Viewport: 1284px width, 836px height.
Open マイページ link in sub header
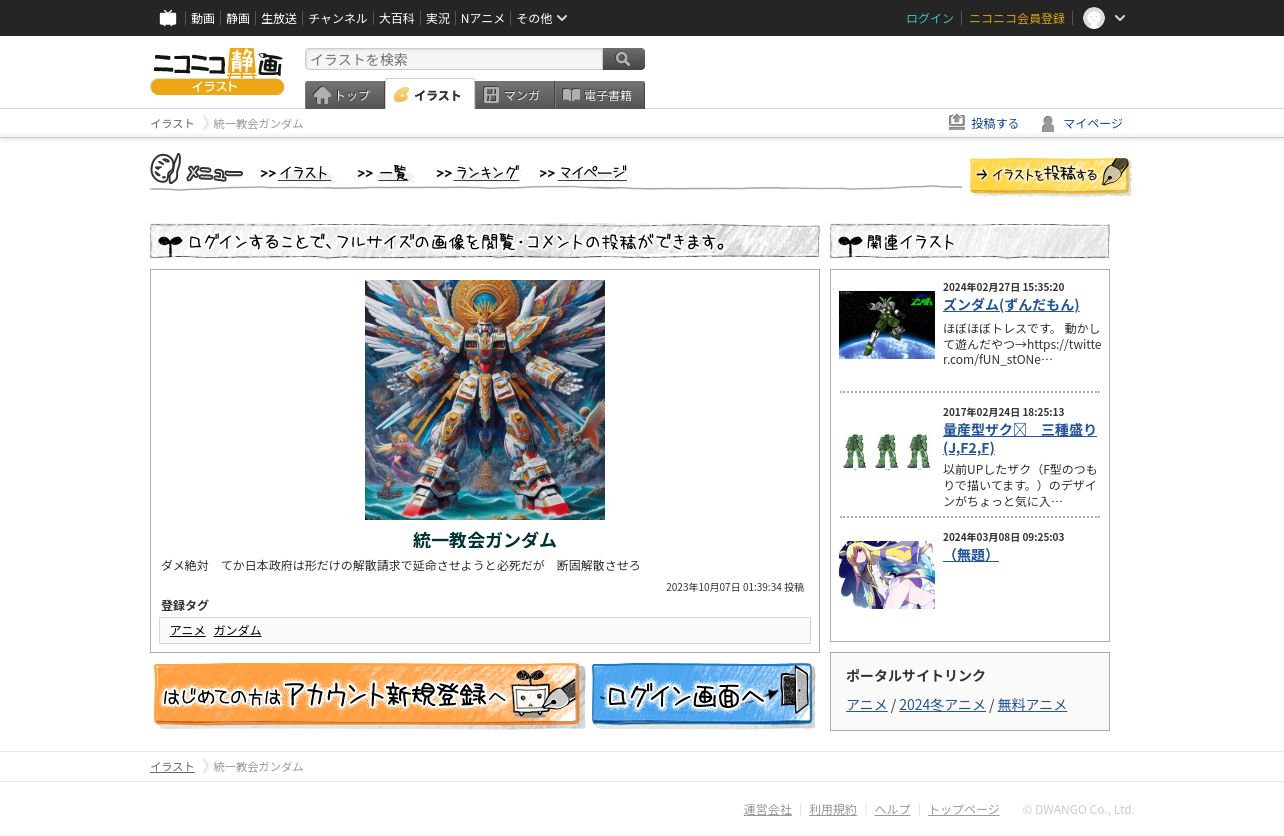(x=1093, y=123)
